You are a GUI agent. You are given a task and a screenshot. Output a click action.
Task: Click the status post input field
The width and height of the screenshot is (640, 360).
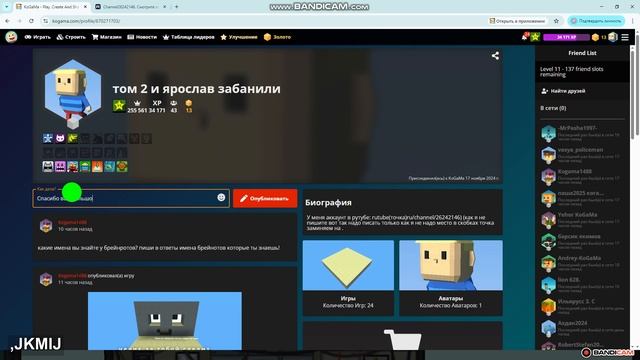point(131,198)
